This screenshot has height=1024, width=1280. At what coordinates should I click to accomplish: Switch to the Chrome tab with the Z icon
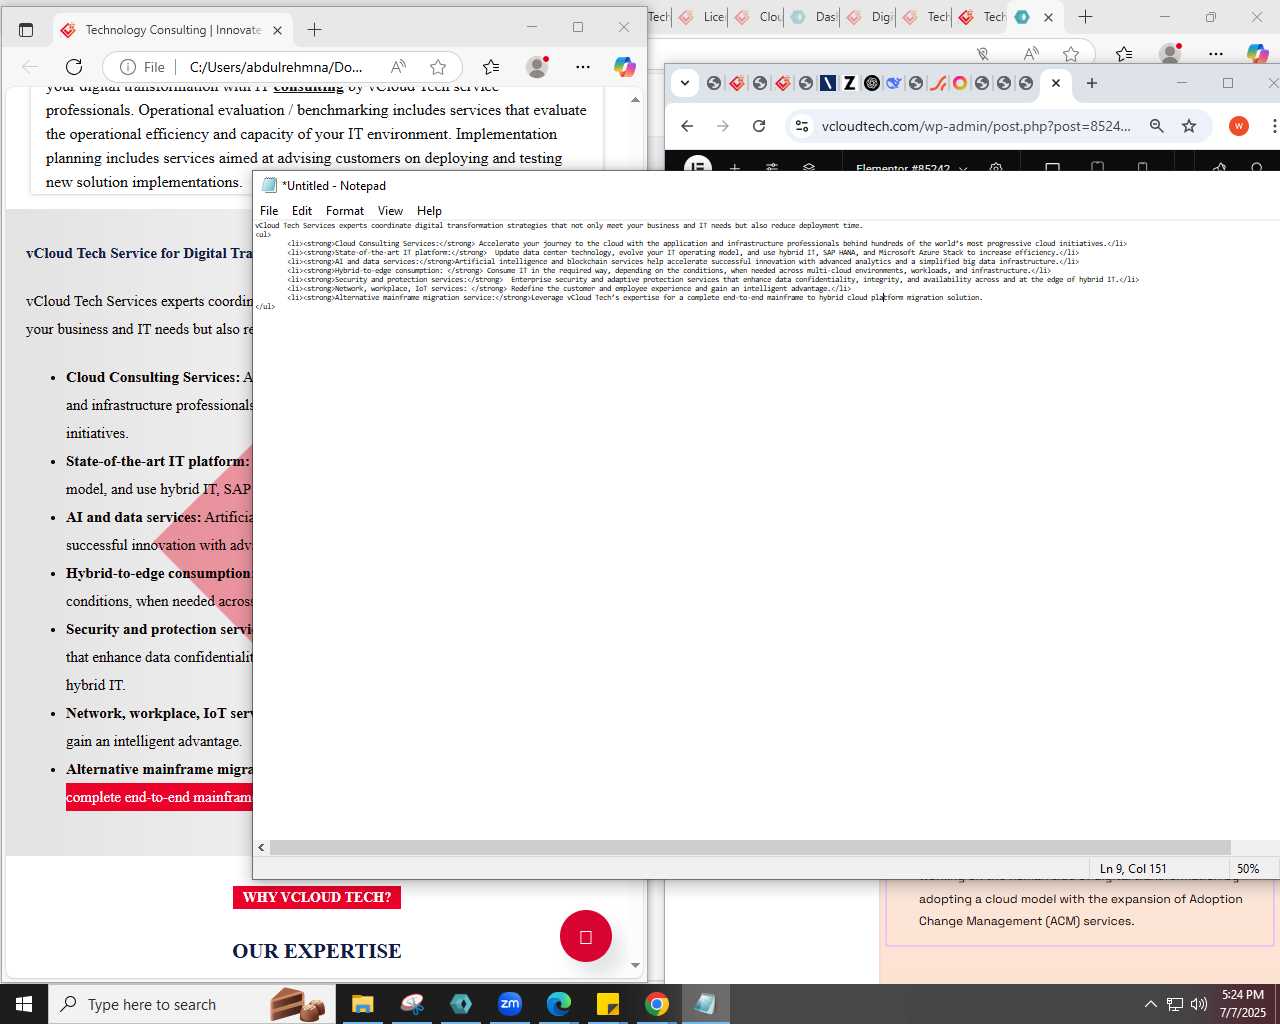(850, 83)
